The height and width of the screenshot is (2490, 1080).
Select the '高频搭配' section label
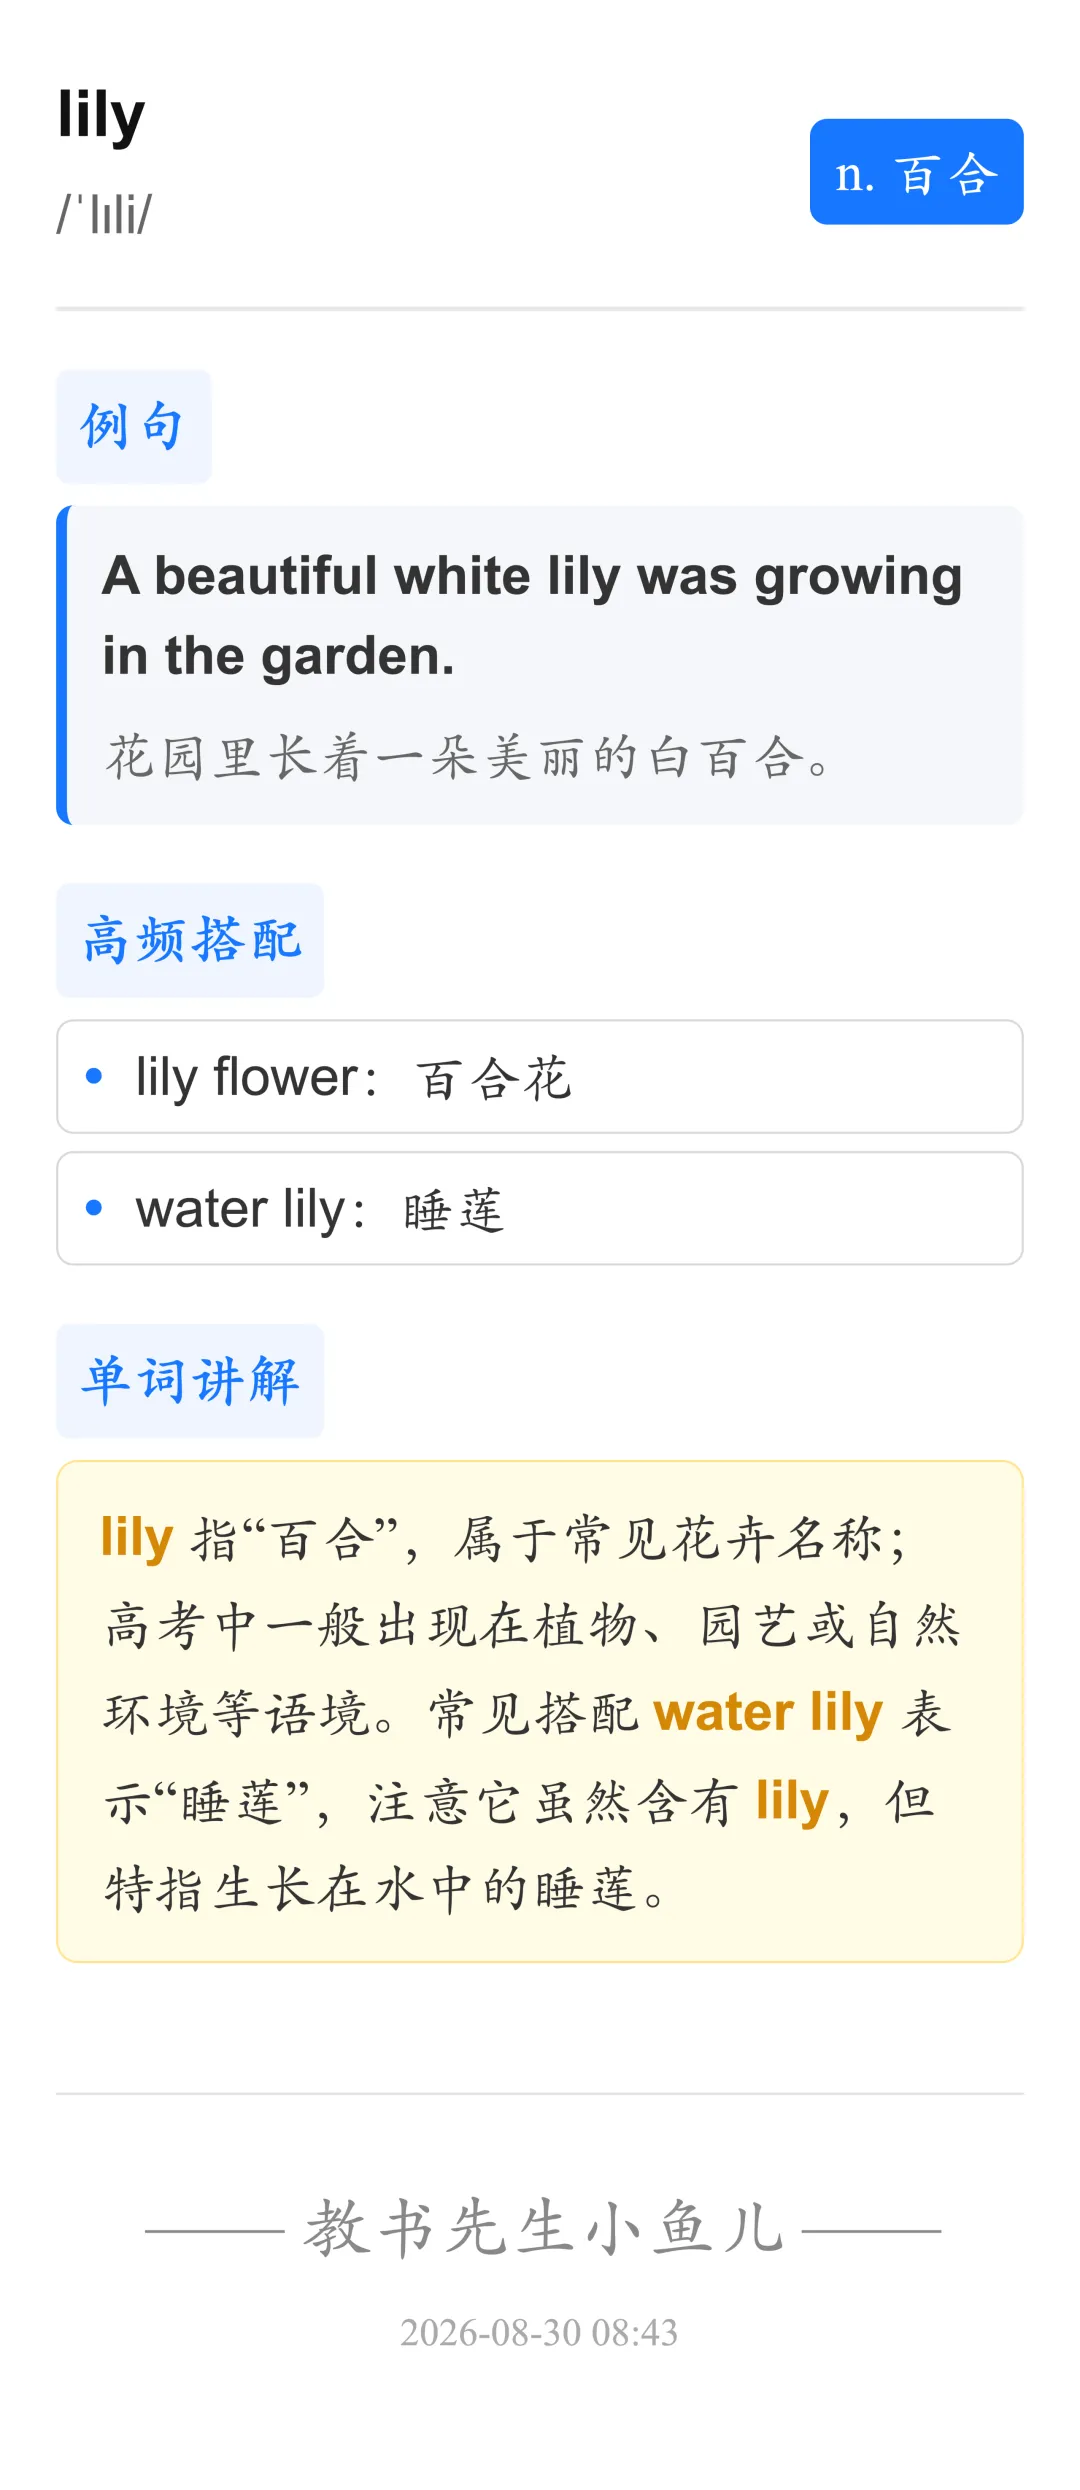tap(190, 940)
